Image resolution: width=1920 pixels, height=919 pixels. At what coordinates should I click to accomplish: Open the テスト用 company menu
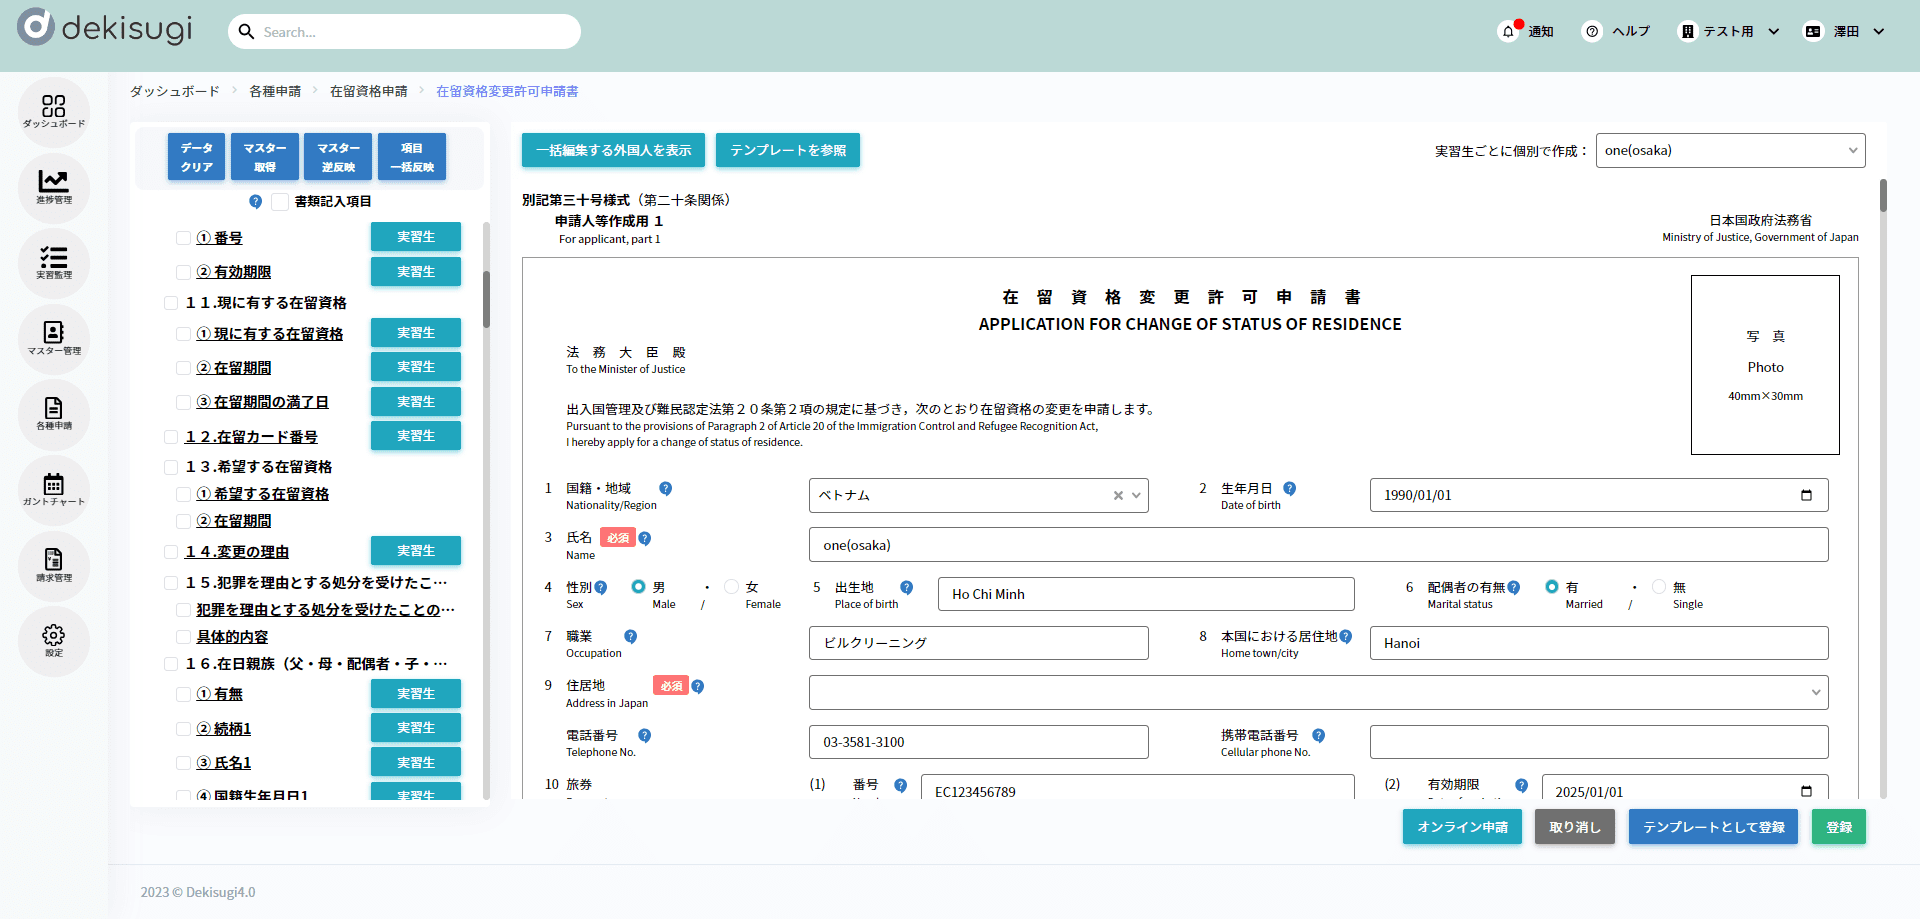click(1729, 32)
